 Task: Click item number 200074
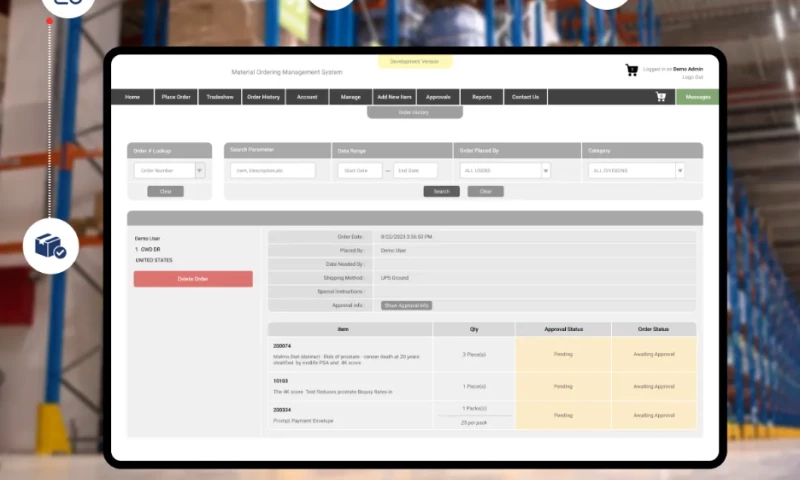point(282,346)
